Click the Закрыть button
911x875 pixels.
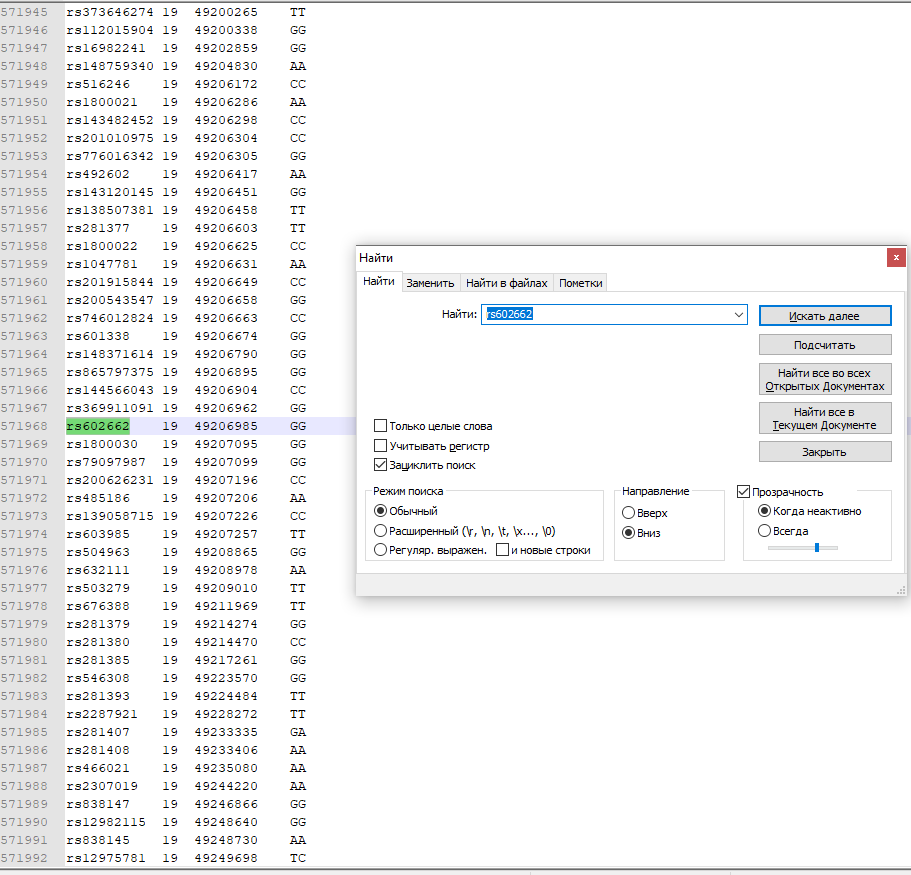point(824,452)
